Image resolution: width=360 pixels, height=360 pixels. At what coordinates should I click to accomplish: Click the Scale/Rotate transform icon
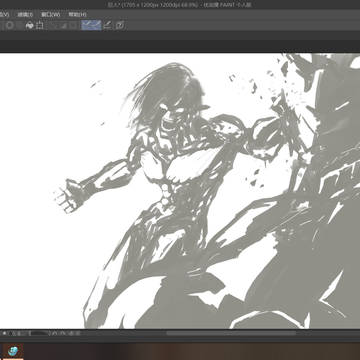[x=40, y=25]
